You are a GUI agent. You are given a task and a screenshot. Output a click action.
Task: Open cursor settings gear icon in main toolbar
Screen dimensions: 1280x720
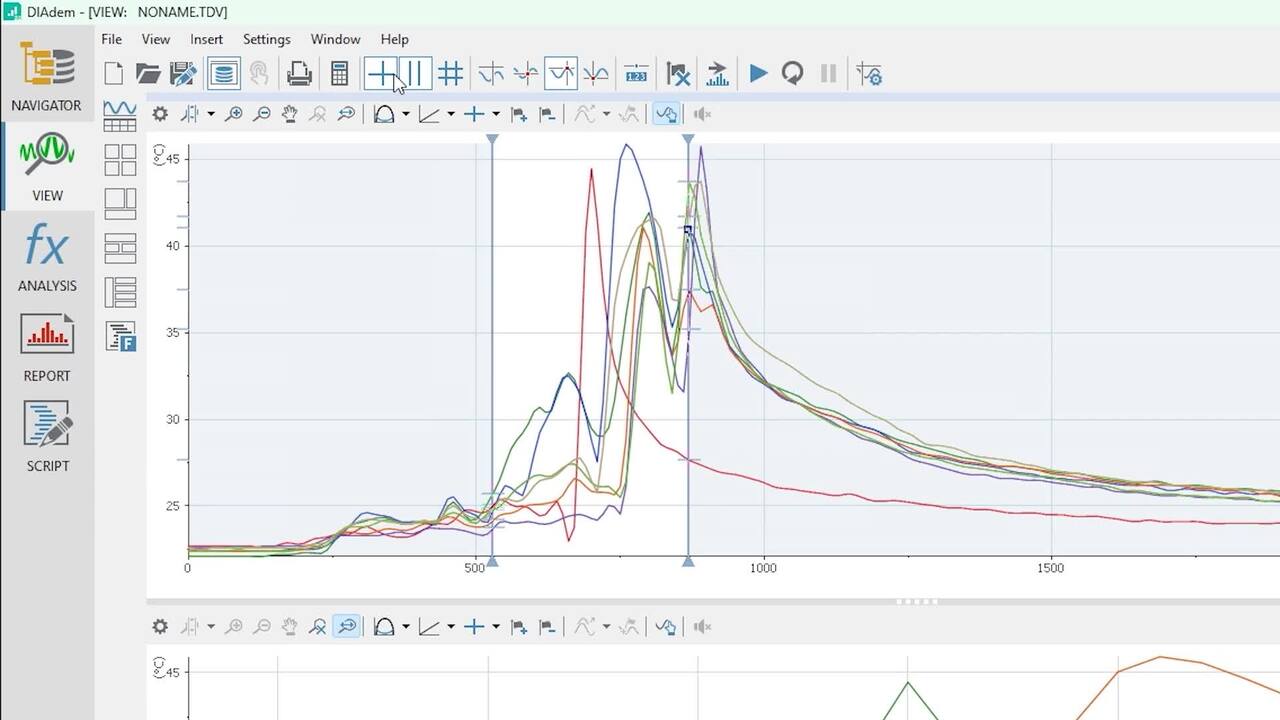869,74
